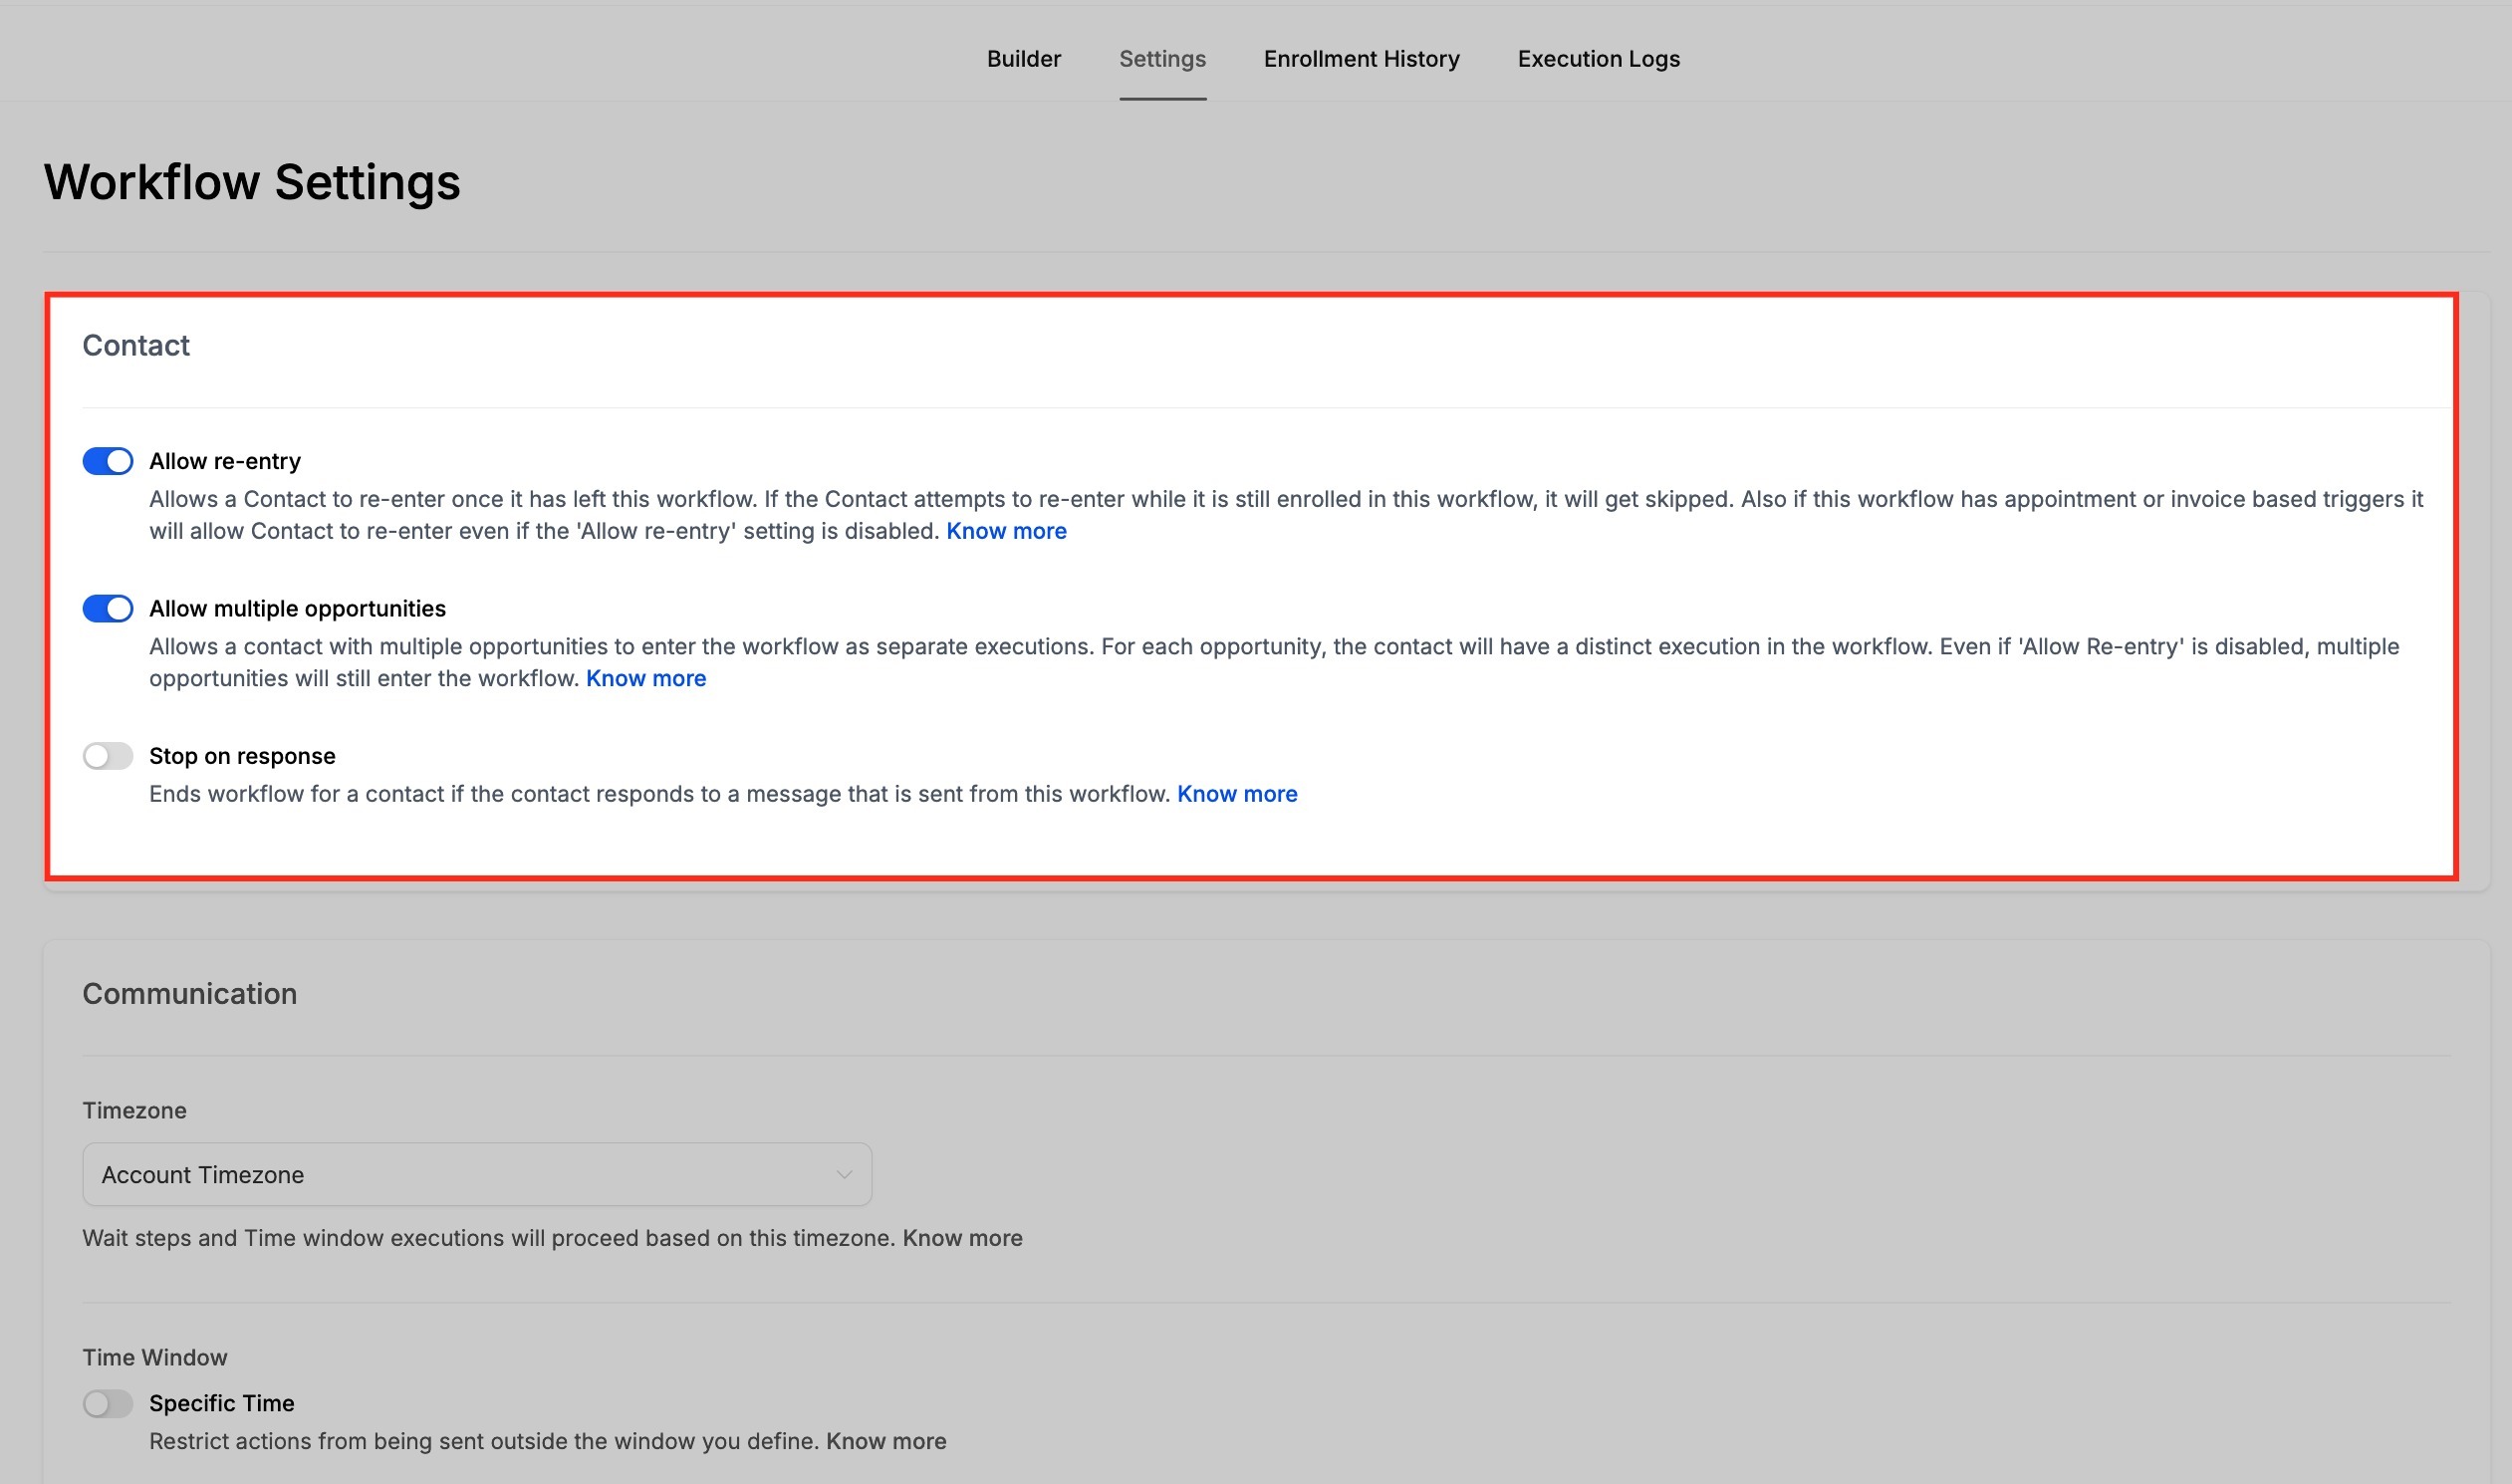Turn off Allow multiple opportunities switch

point(108,608)
